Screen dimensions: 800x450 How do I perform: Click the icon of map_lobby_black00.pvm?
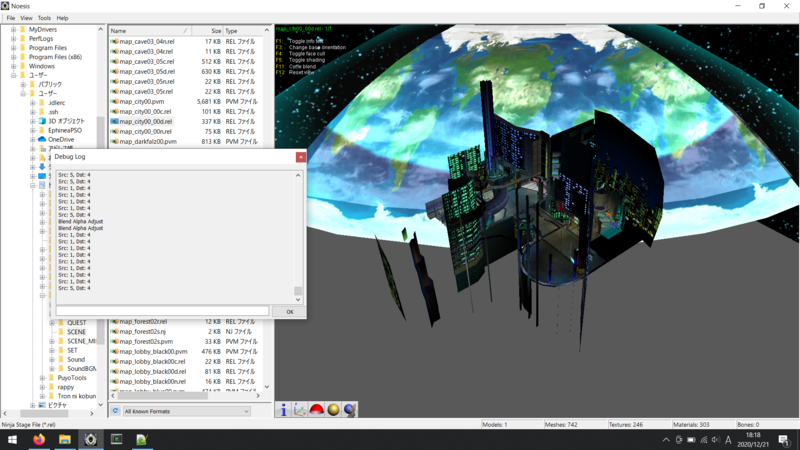click(115, 352)
